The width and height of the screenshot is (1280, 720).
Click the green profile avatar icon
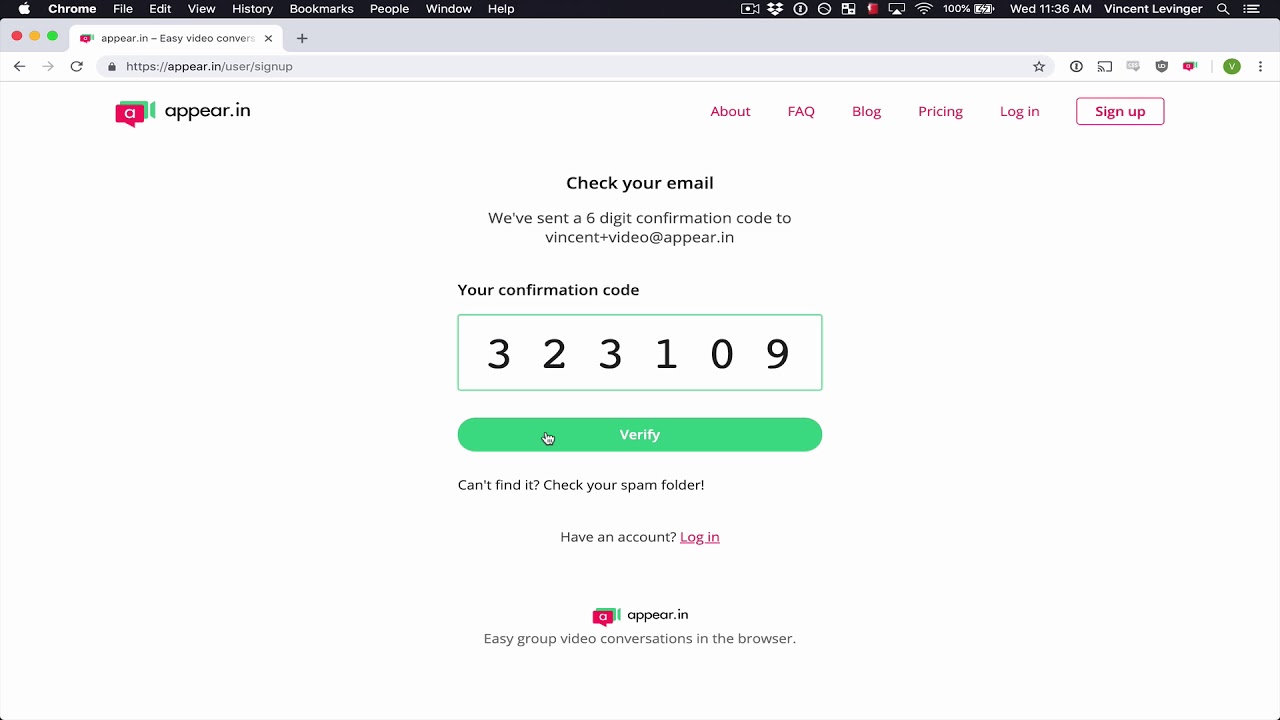(1232, 66)
